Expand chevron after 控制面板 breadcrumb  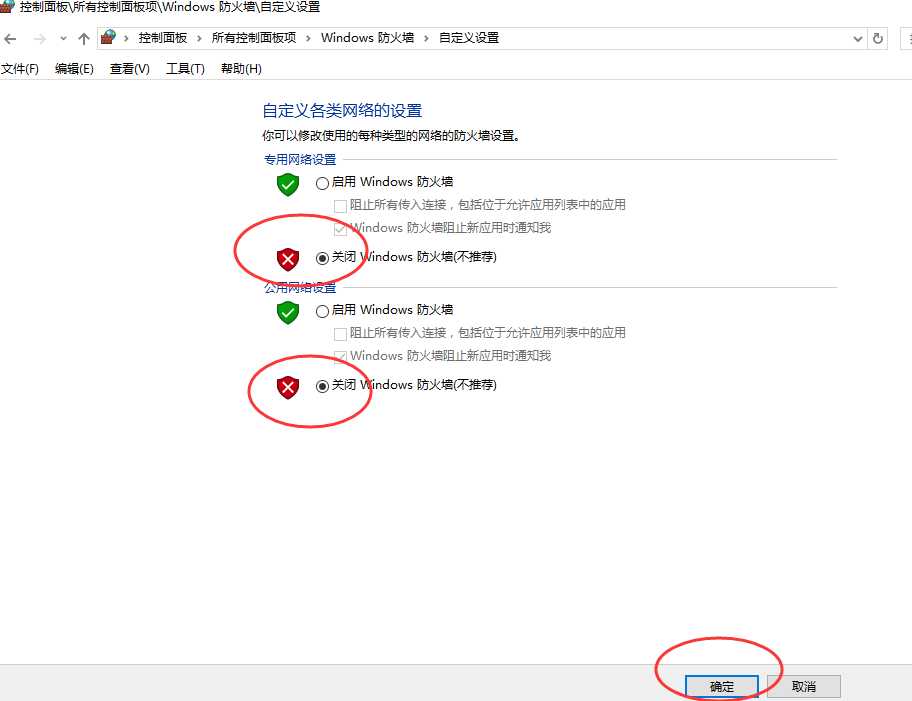pyautogui.click(x=200, y=38)
